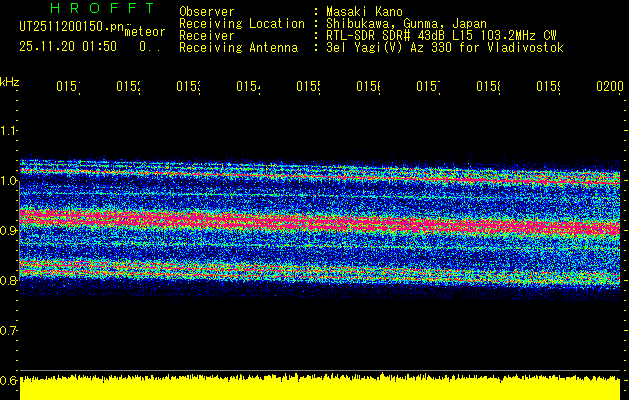Viewport: 629px width, 400px height.
Task: Click the 0.7 kHz frequency axis tick
Action: tap(9, 331)
